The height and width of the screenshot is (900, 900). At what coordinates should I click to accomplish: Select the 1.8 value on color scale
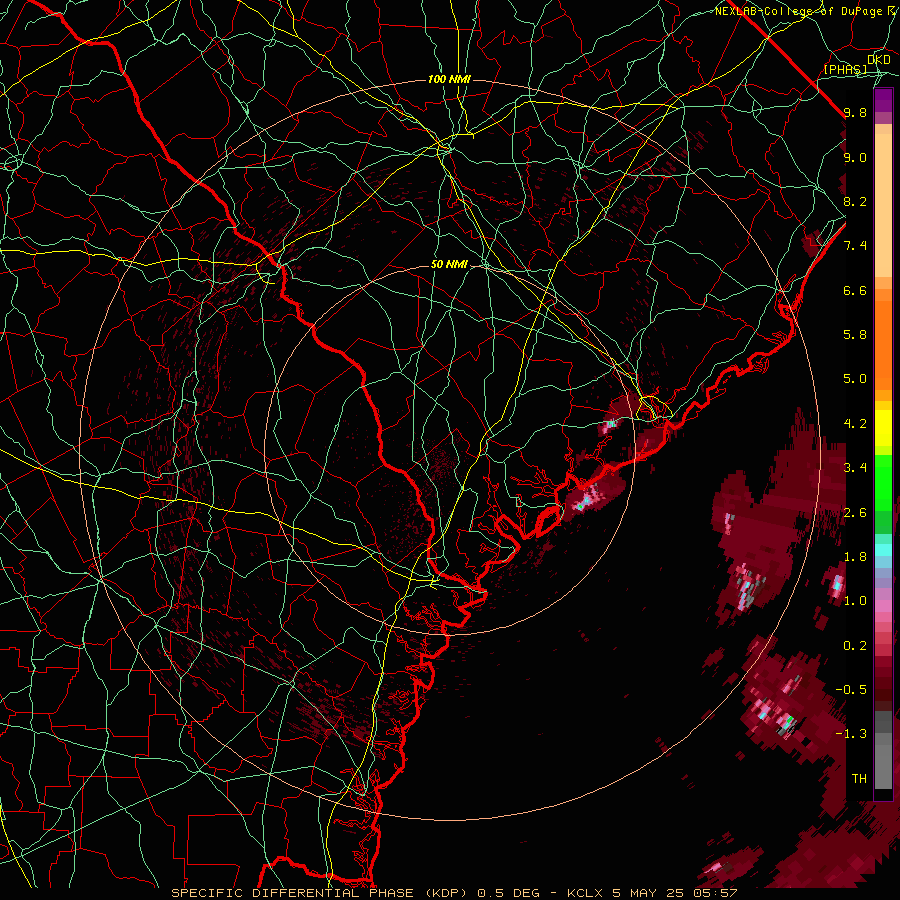coord(855,557)
